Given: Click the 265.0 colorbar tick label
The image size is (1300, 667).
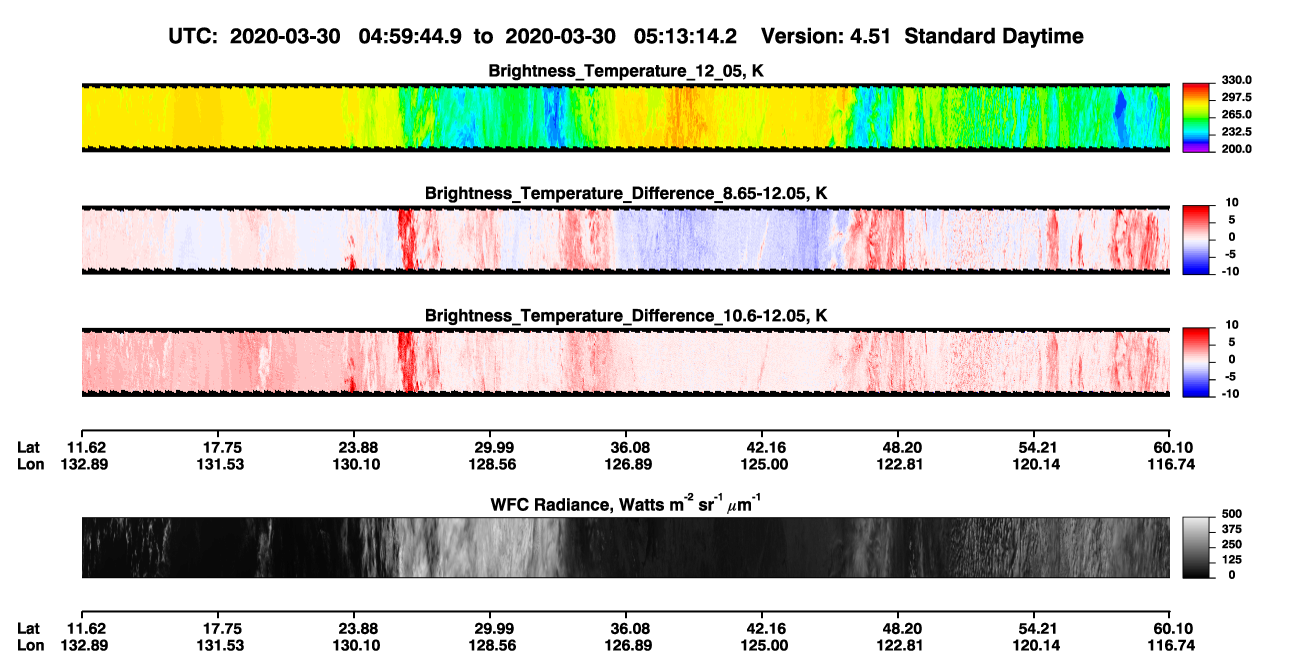Looking at the screenshot, I should point(1236,115).
